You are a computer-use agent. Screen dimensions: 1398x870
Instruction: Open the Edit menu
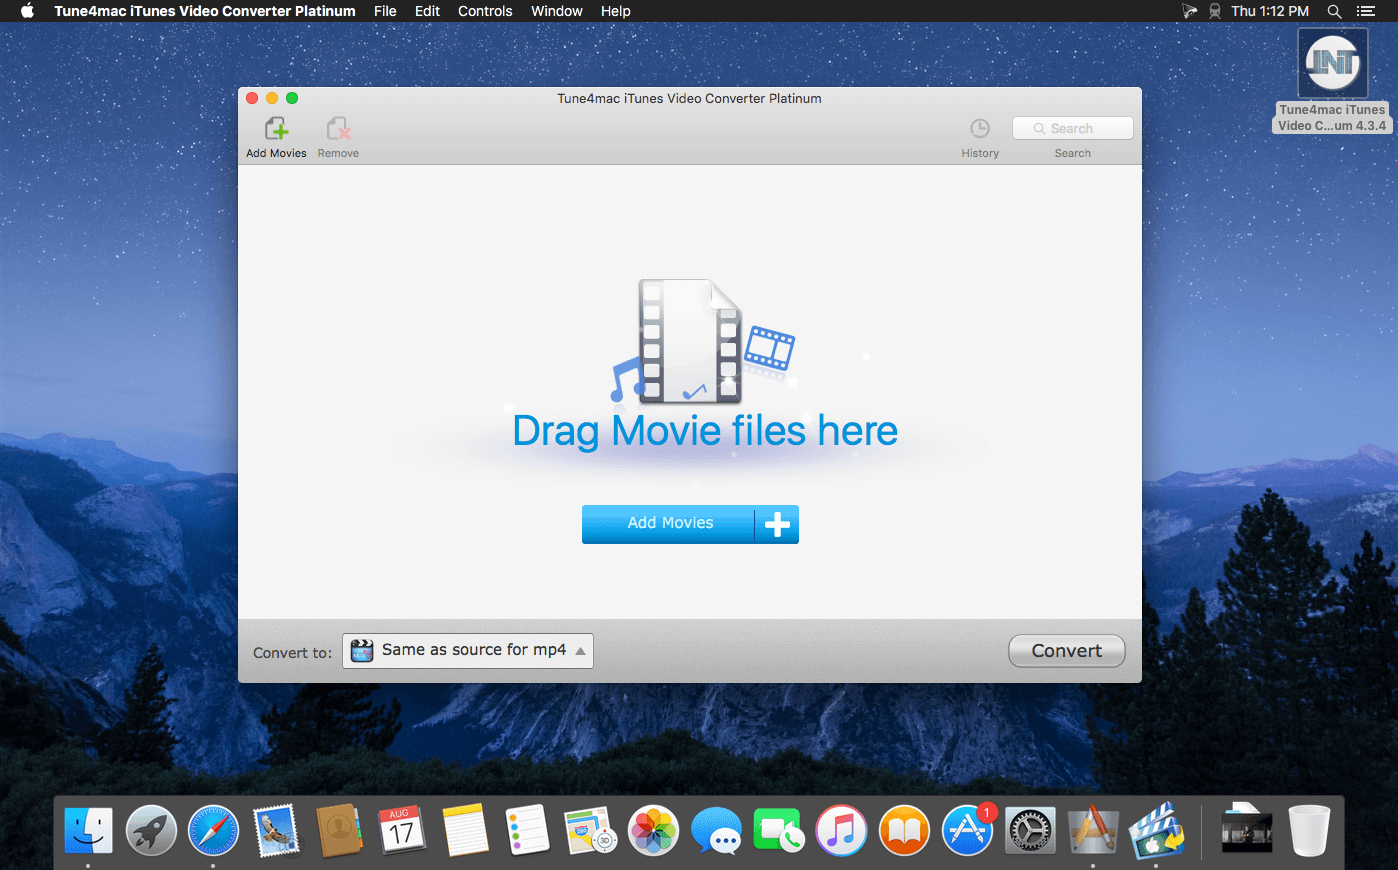427,11
